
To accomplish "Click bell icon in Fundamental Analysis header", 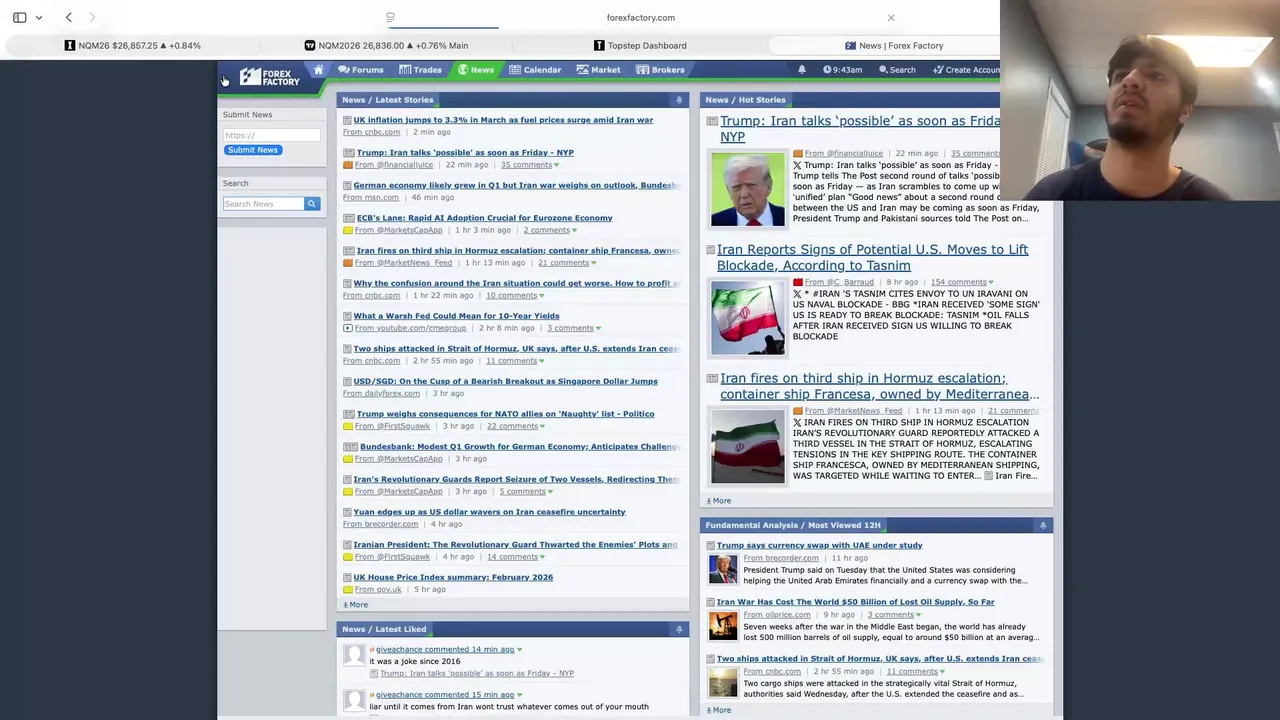I will pos(1043,525).
